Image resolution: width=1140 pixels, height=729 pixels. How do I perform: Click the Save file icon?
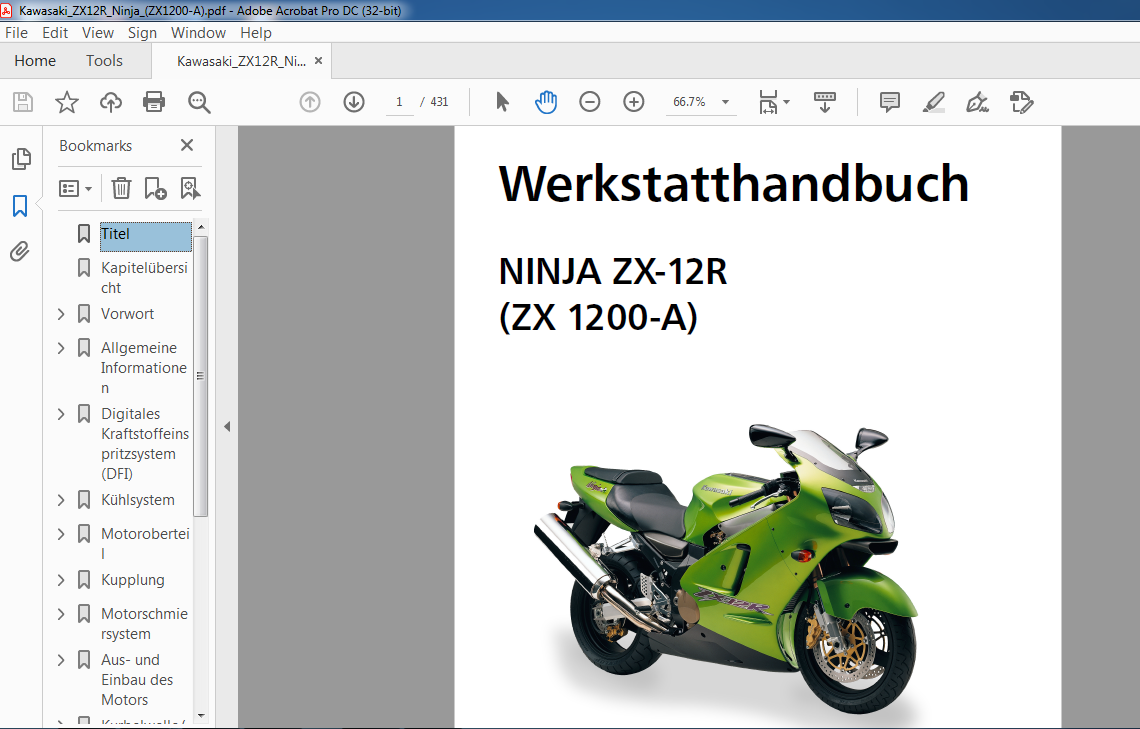point(23,102)
